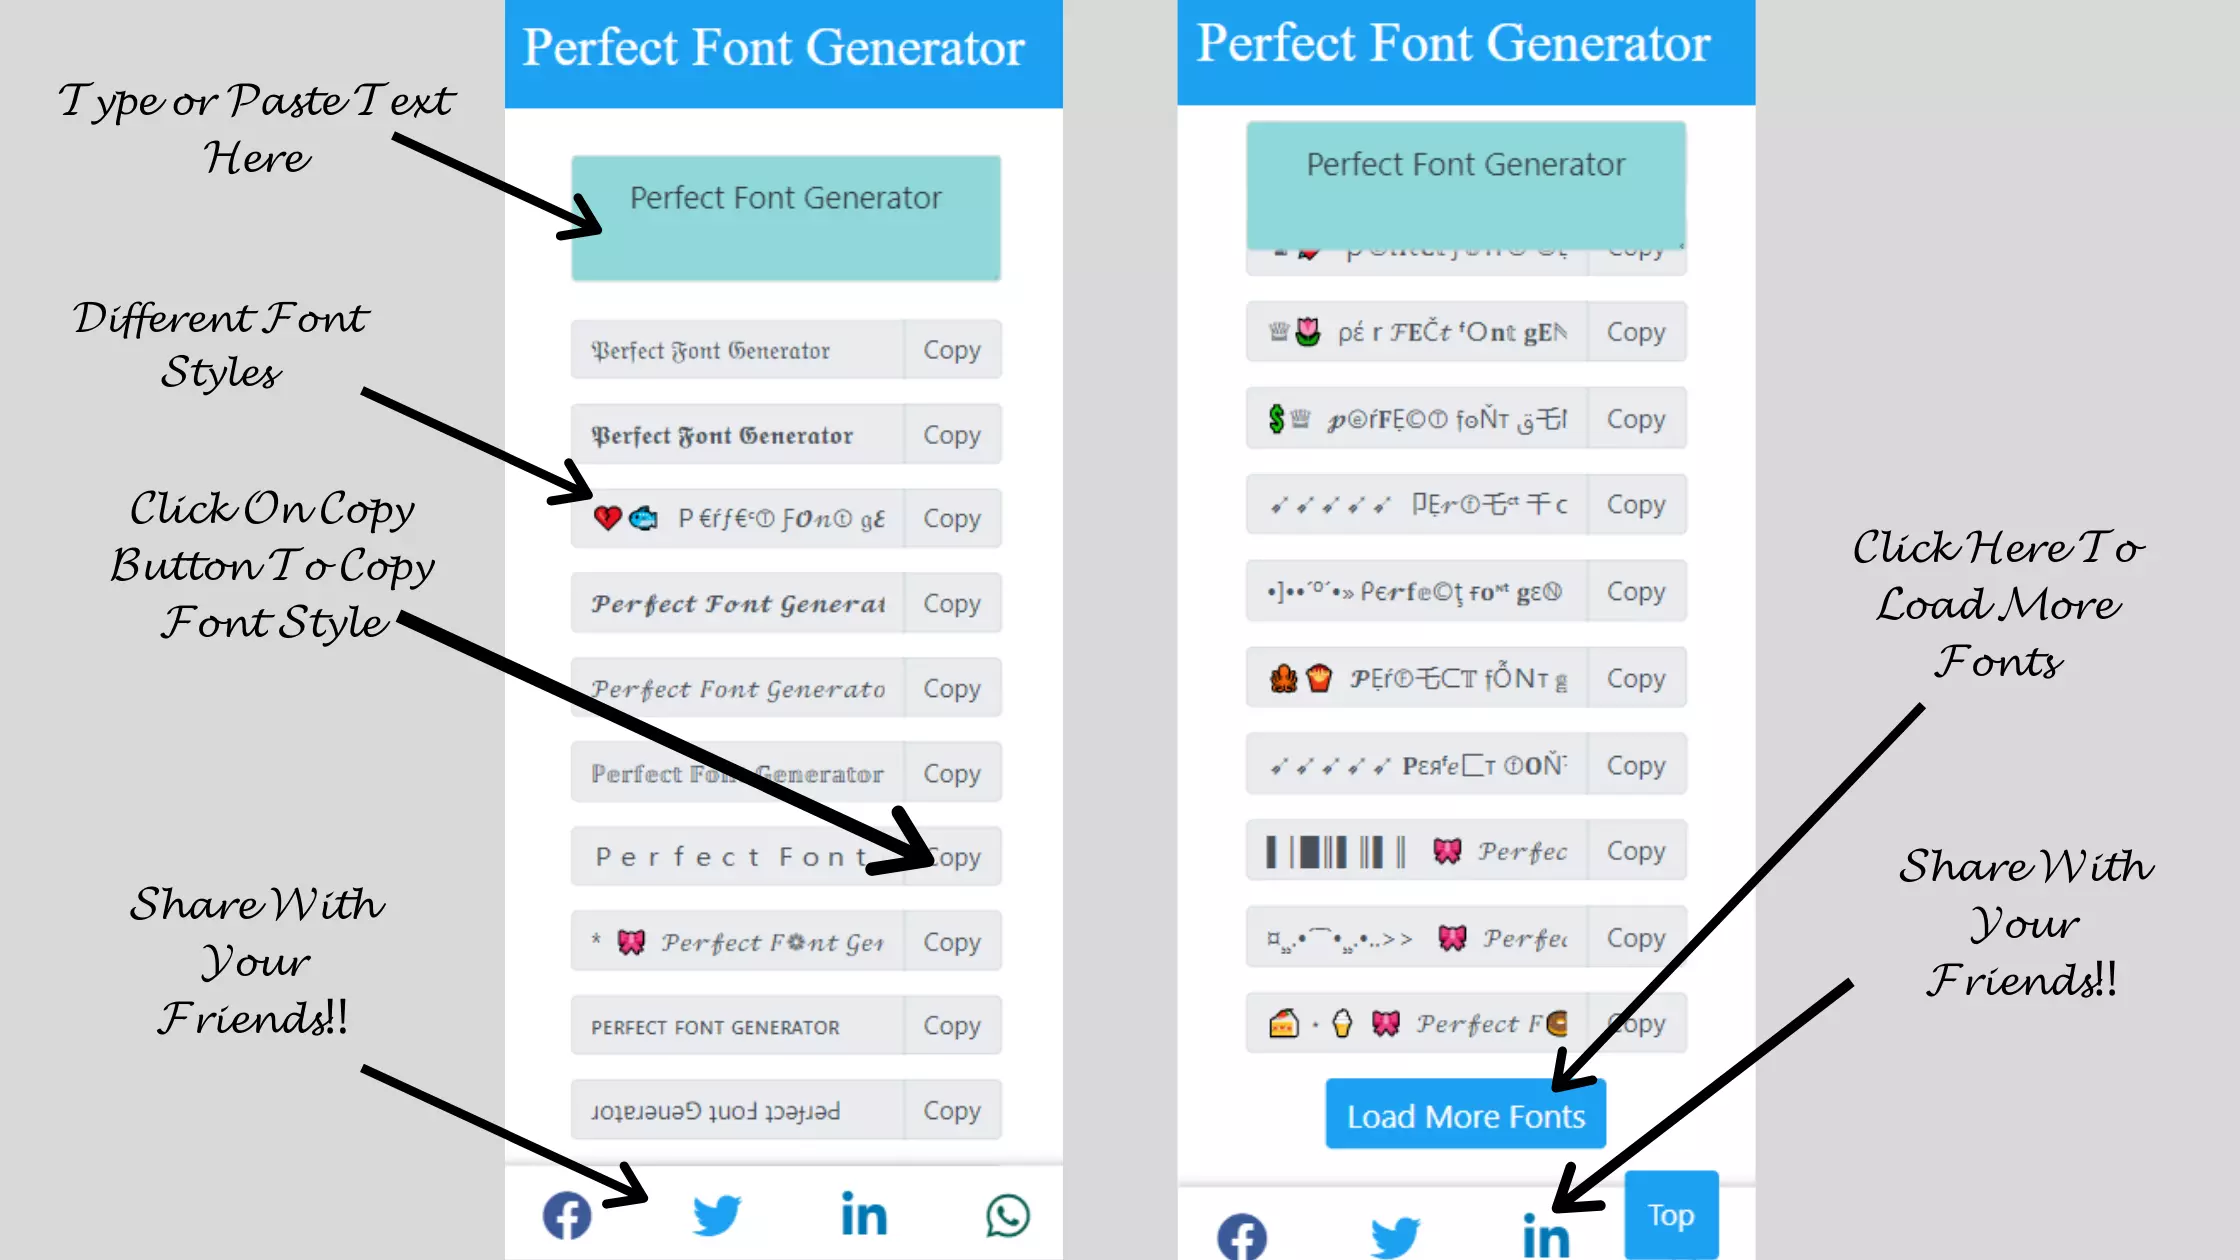Copy the light spaced font style

[x=951, y=857]
